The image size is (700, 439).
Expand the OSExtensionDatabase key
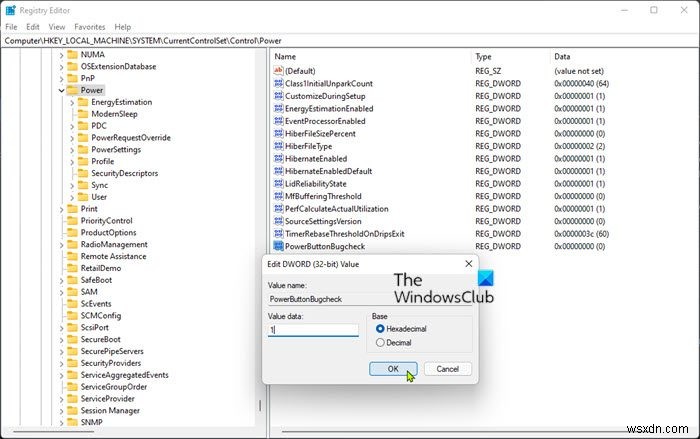(61, 67)
